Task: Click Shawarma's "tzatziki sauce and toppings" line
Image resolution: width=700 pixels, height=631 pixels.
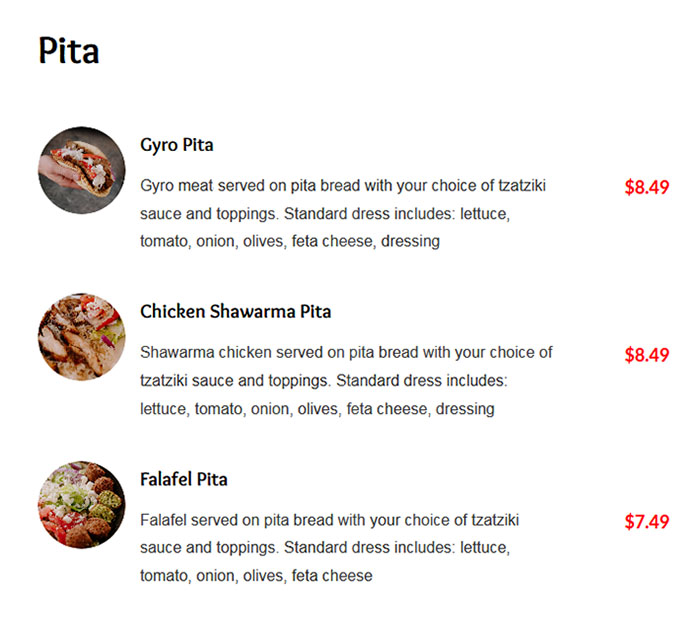Action: tap(324, 380)
